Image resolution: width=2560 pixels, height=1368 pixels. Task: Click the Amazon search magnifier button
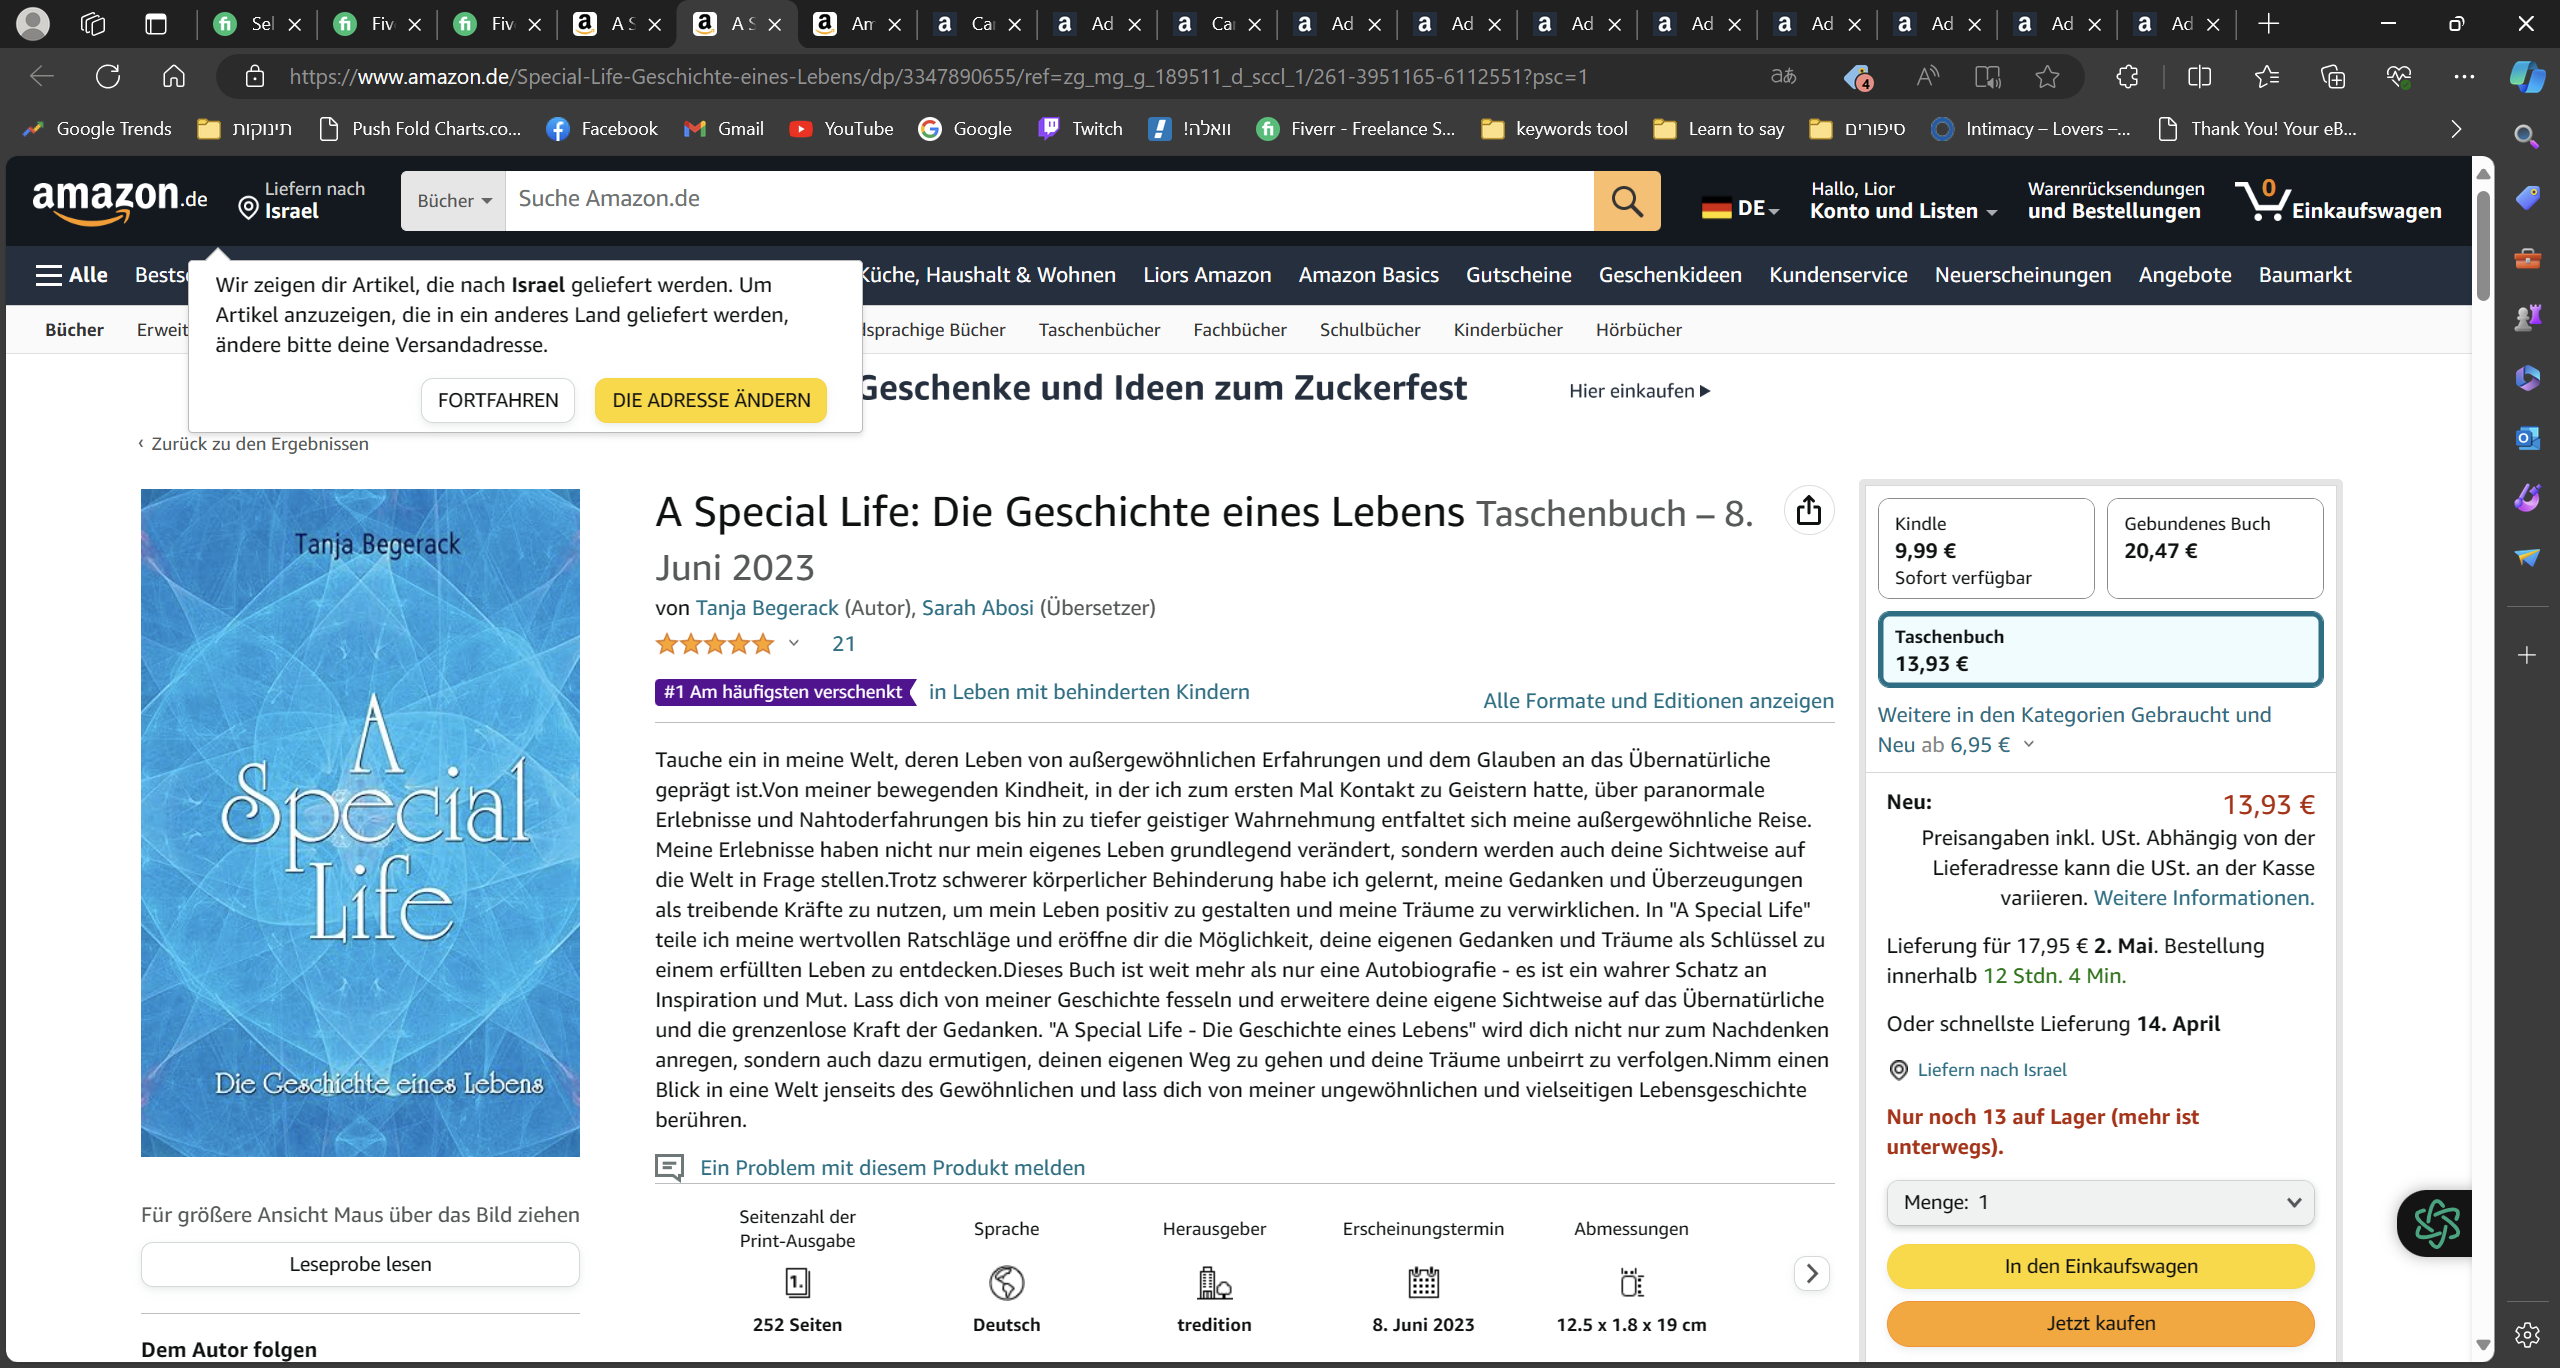pos(1627,201)
